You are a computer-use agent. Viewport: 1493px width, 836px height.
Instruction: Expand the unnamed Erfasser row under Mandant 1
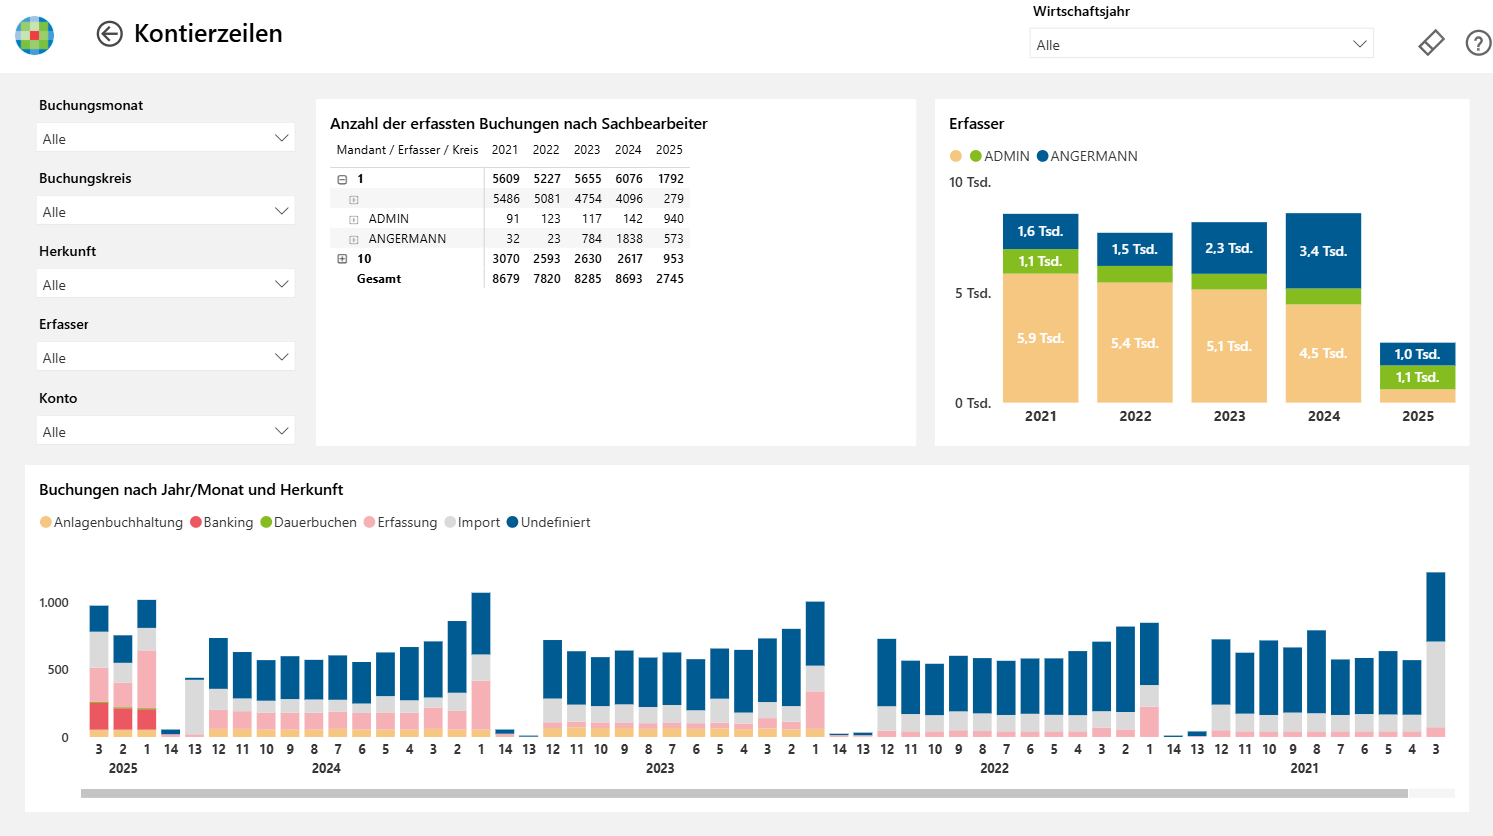pos(353,199)
